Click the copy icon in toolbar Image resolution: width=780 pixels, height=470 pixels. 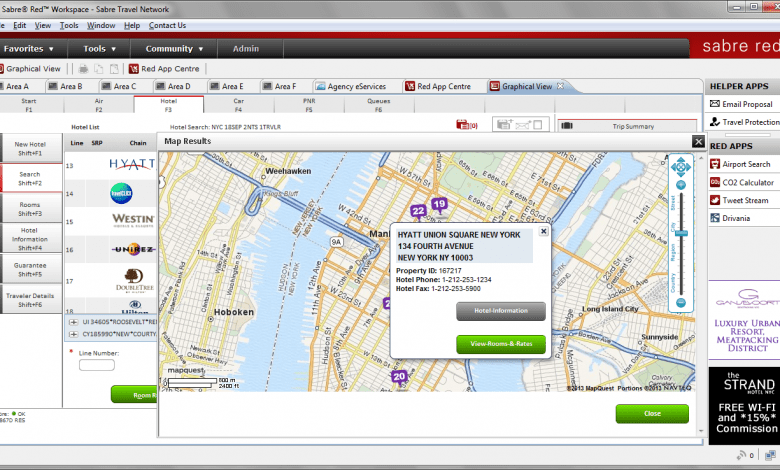99,69
